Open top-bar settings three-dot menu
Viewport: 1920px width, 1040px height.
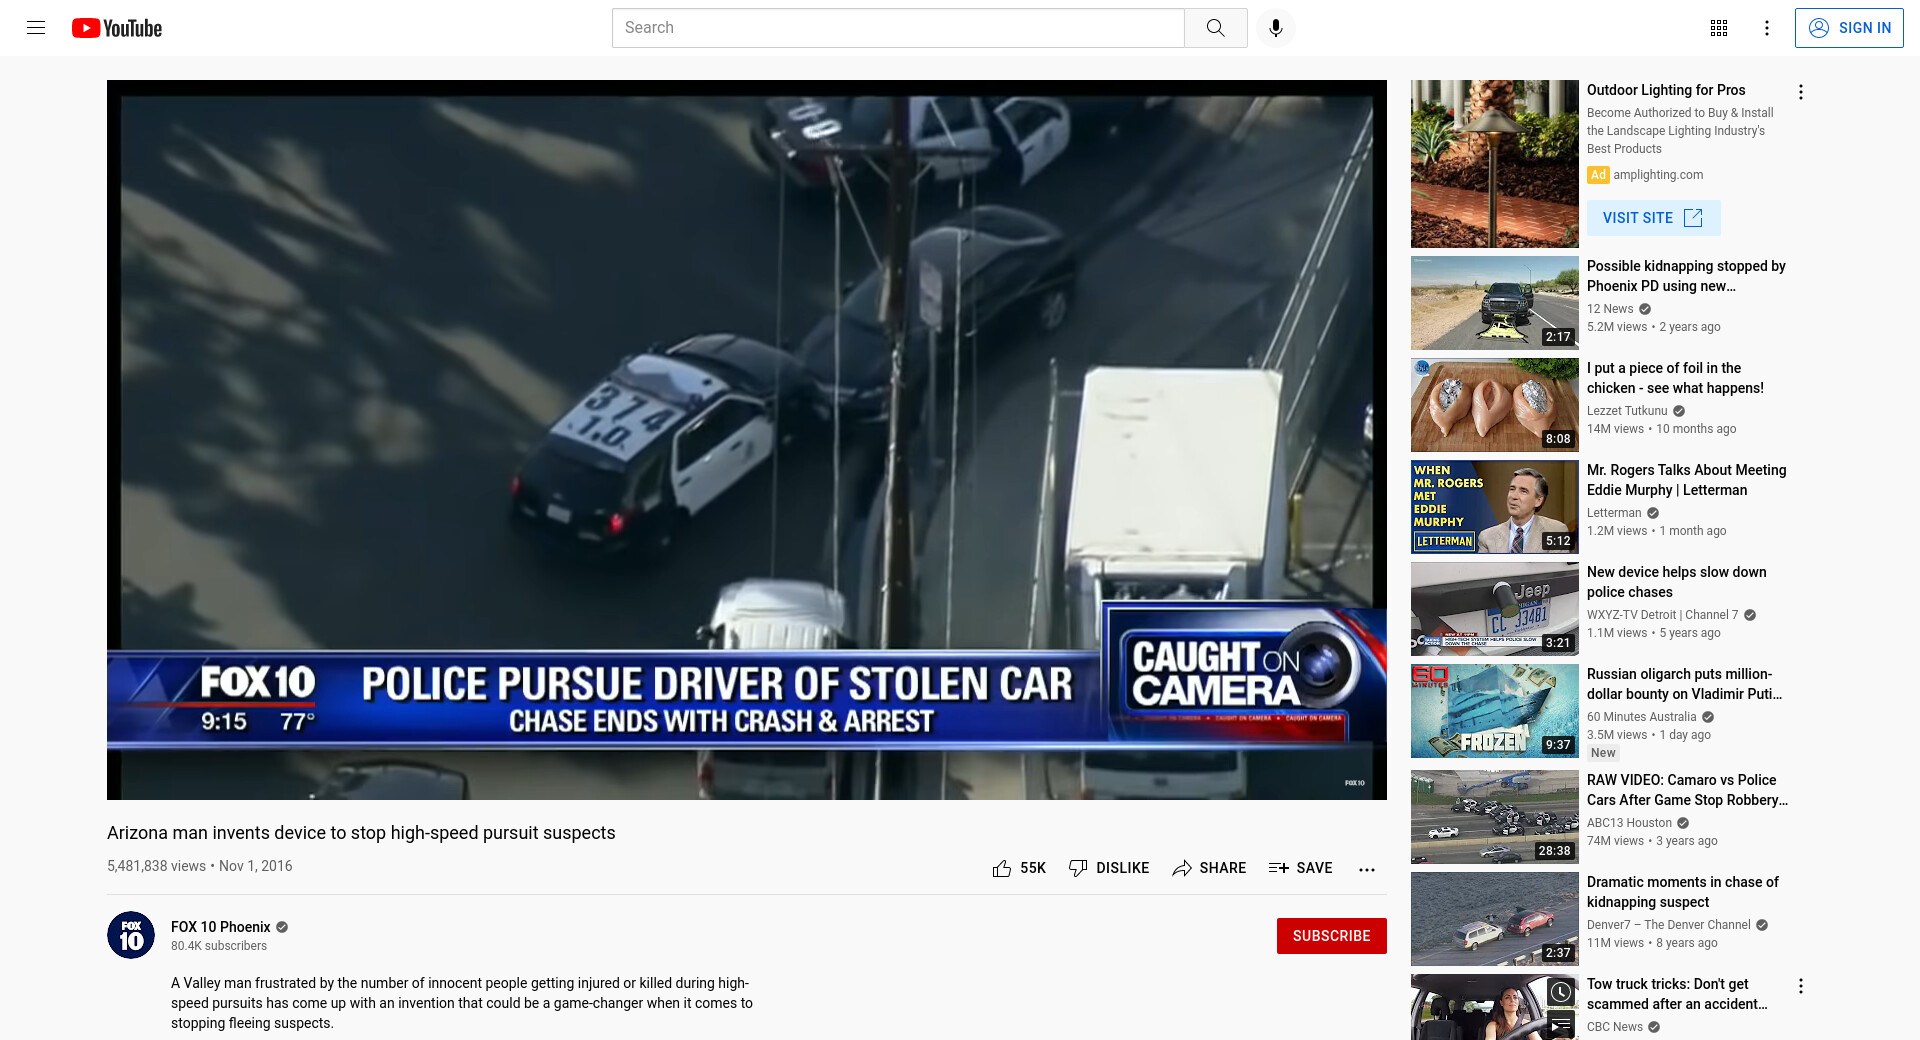1767,28
